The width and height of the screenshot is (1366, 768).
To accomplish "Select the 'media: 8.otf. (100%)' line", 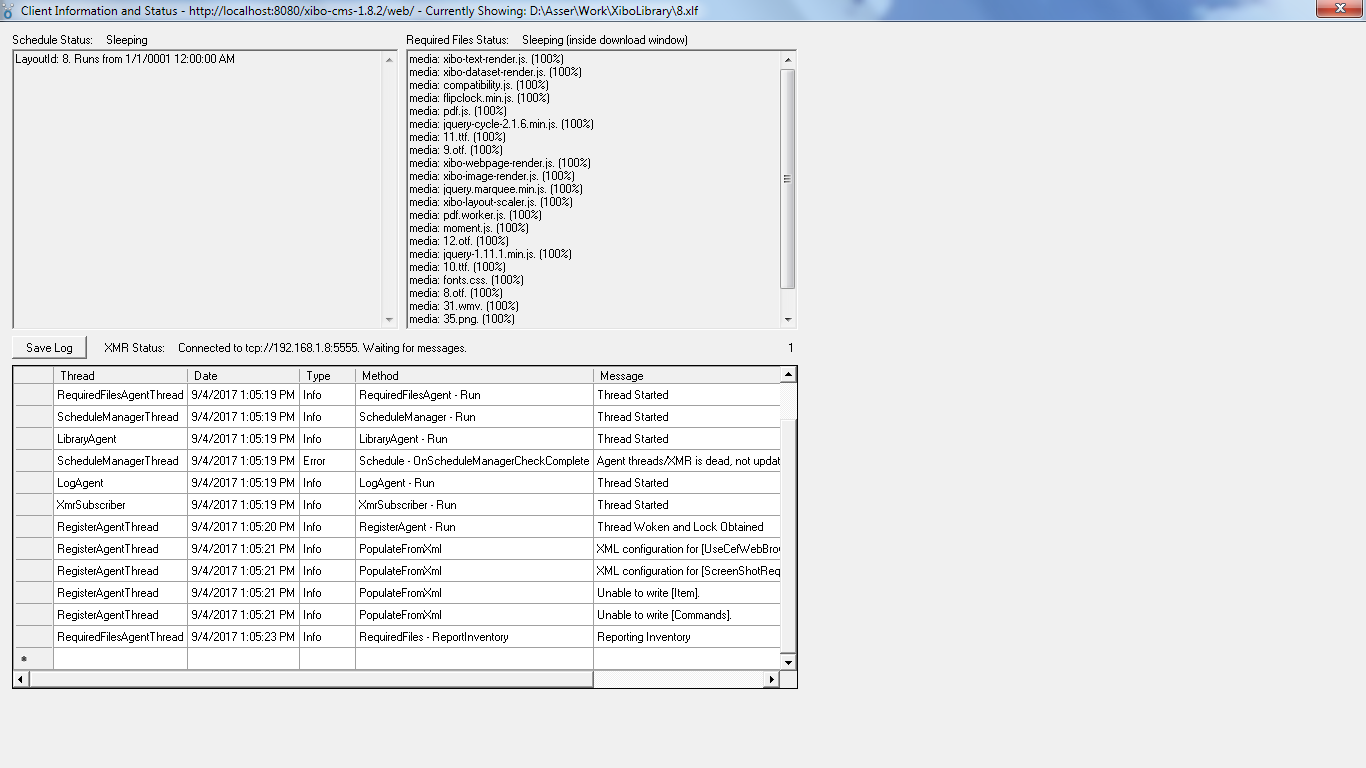I will [456, 293].
